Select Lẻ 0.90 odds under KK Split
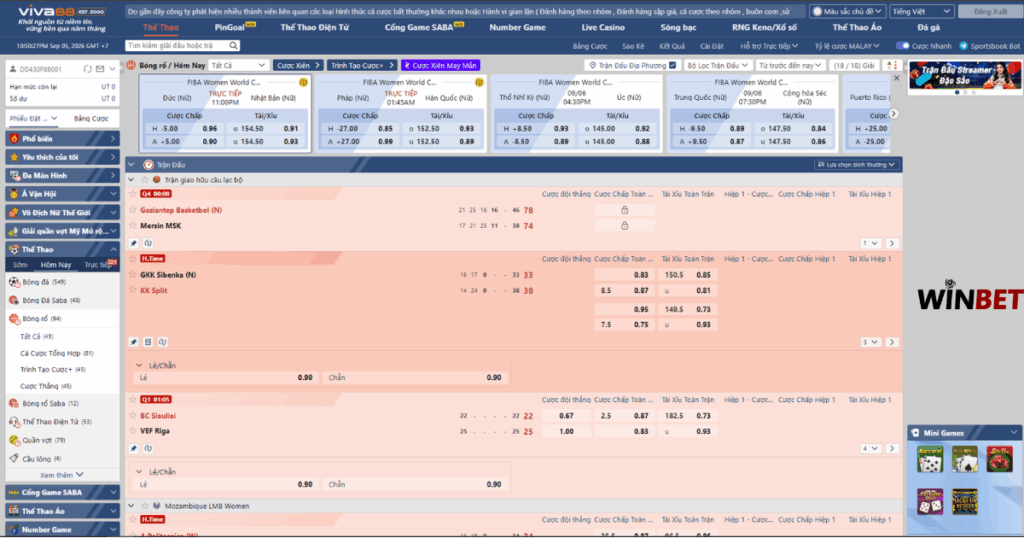The height and width of the screenshot is (538, 1024). (x=225, y=377)
